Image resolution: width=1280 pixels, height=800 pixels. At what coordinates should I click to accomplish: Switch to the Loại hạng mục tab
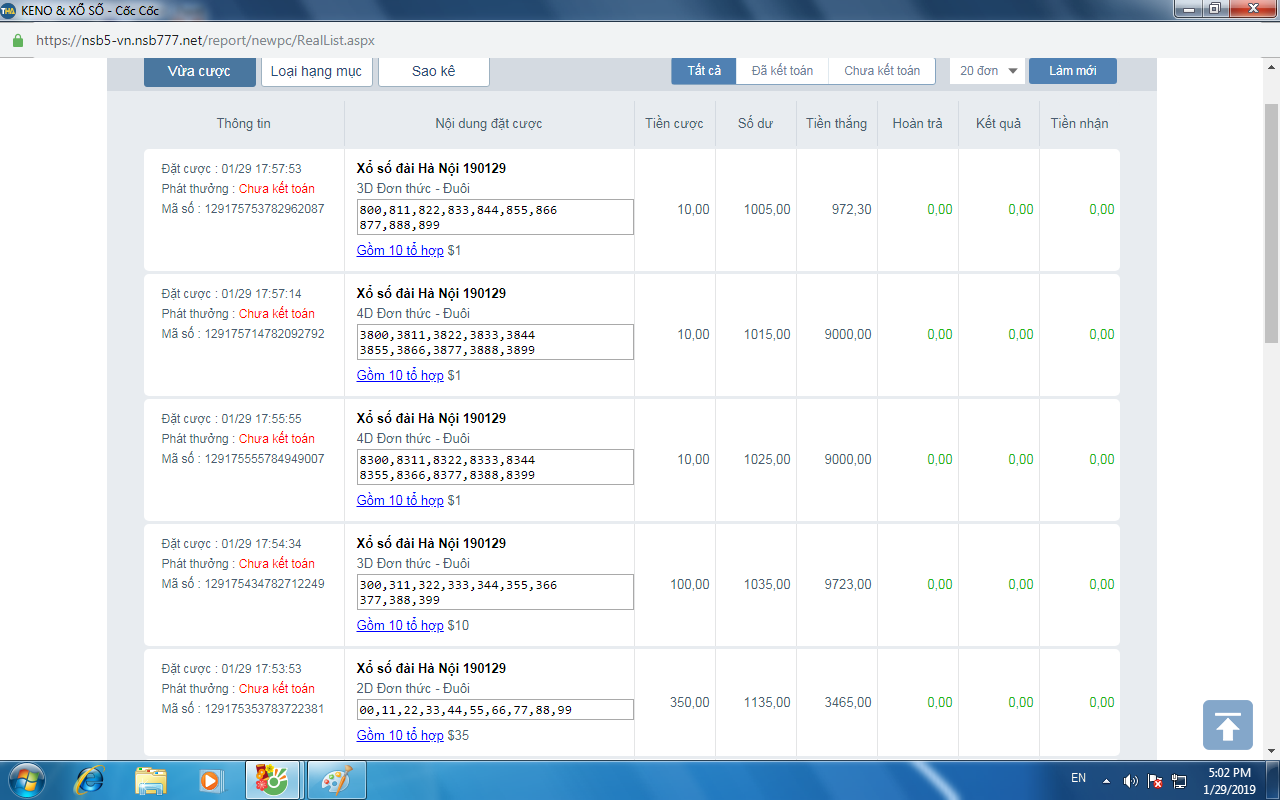[x=317, y=71]
